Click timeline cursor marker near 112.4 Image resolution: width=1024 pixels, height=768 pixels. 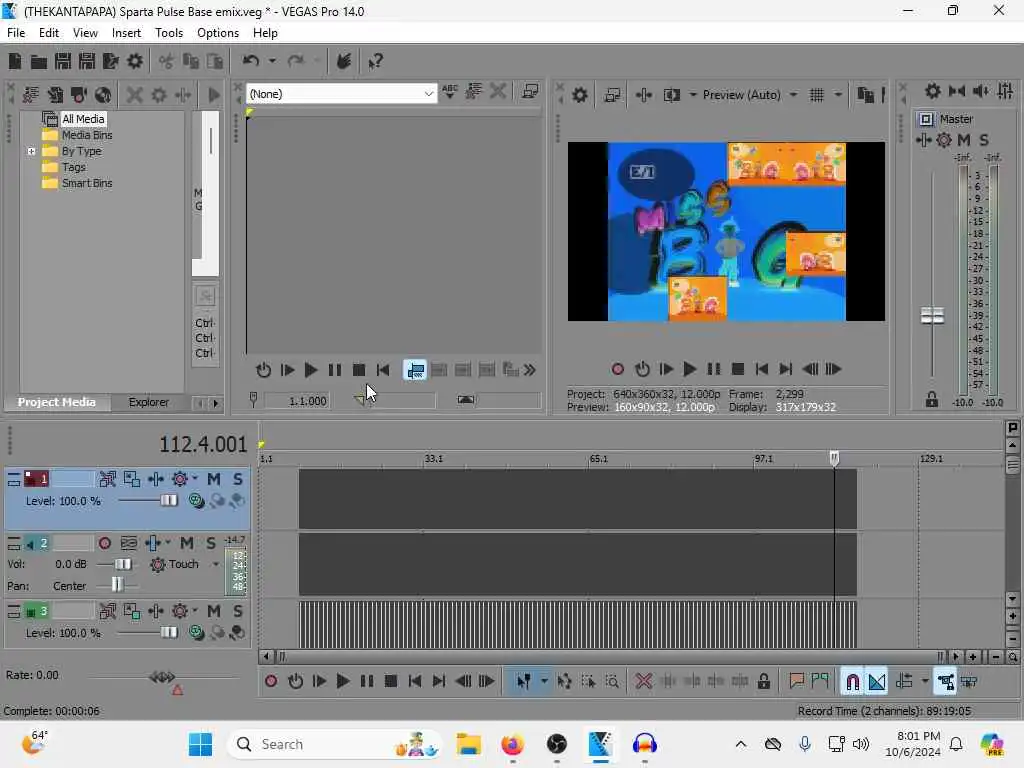click(x=834, y=458)
